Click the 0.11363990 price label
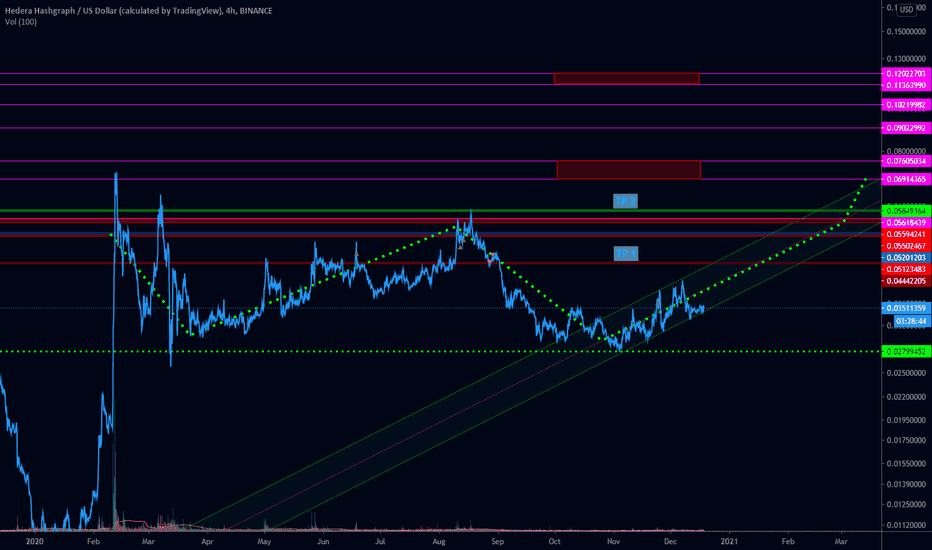 tap(906, 85)
